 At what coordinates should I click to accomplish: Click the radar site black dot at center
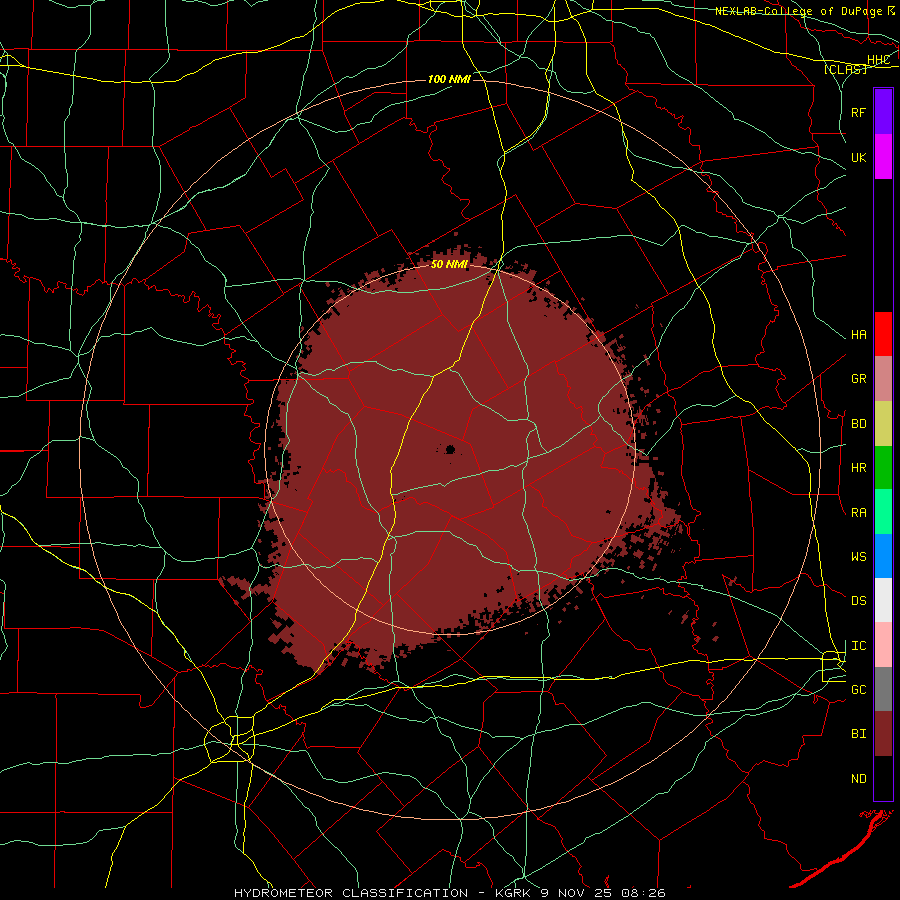450,449
